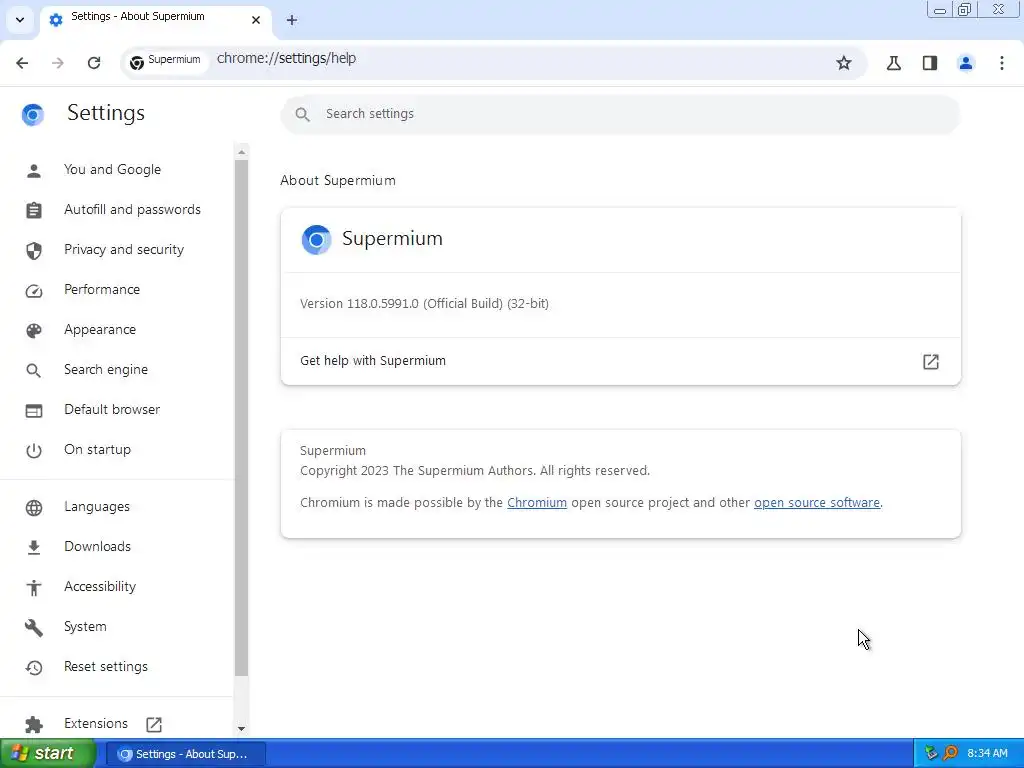Close the Settings - About Supermium tab
This screenshot has width=1024, height=768.
point(256,20)
